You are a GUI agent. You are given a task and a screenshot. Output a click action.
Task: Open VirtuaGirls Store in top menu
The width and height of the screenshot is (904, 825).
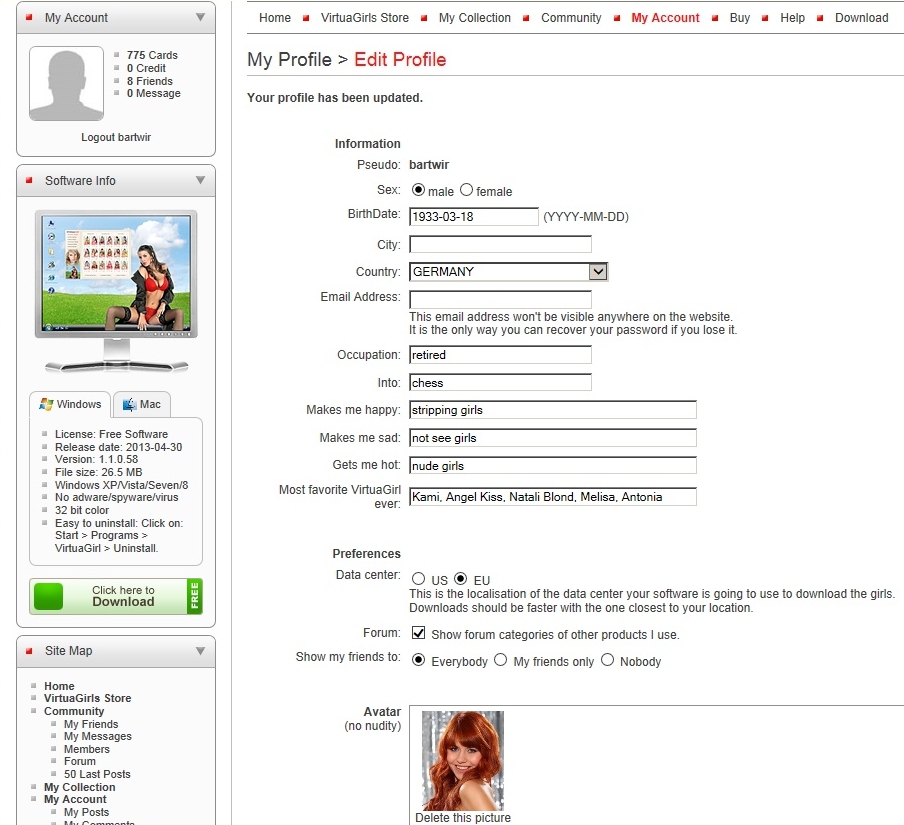[x=364, y=18]
